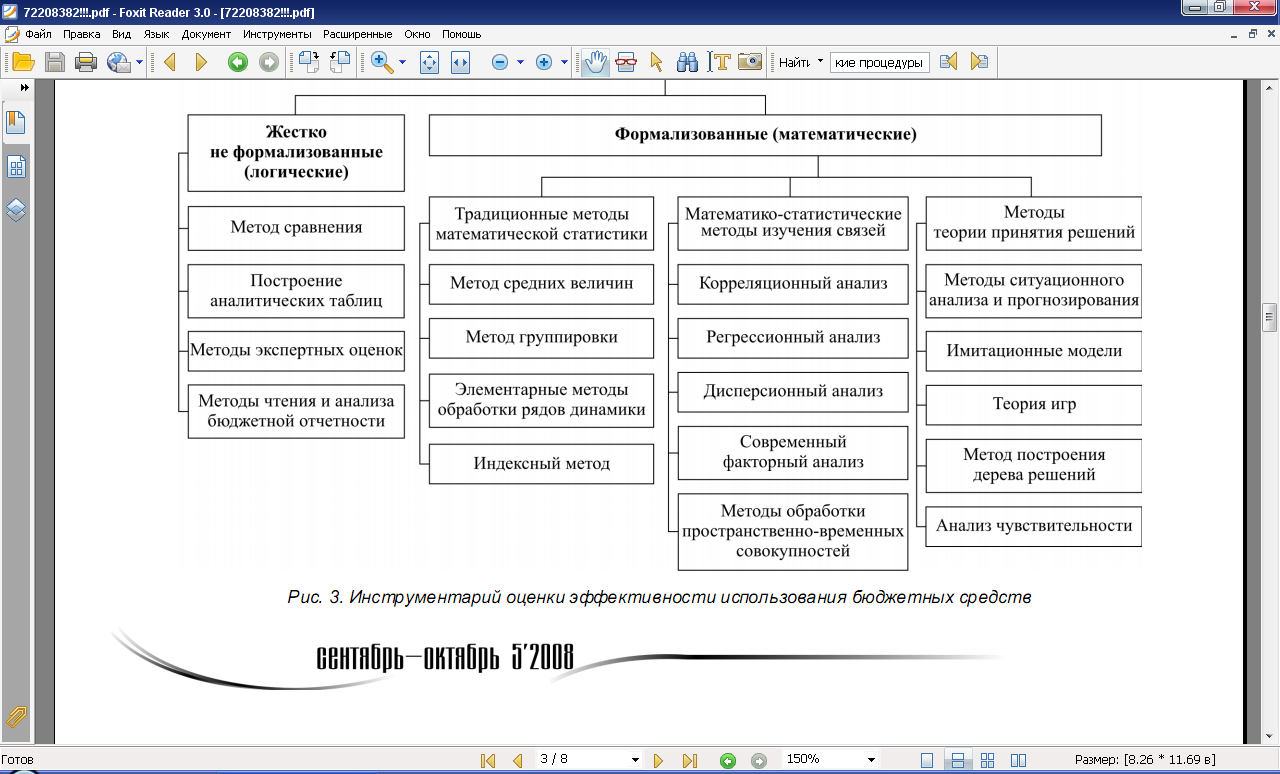Switch to continuous page layout

pos(957,761)
